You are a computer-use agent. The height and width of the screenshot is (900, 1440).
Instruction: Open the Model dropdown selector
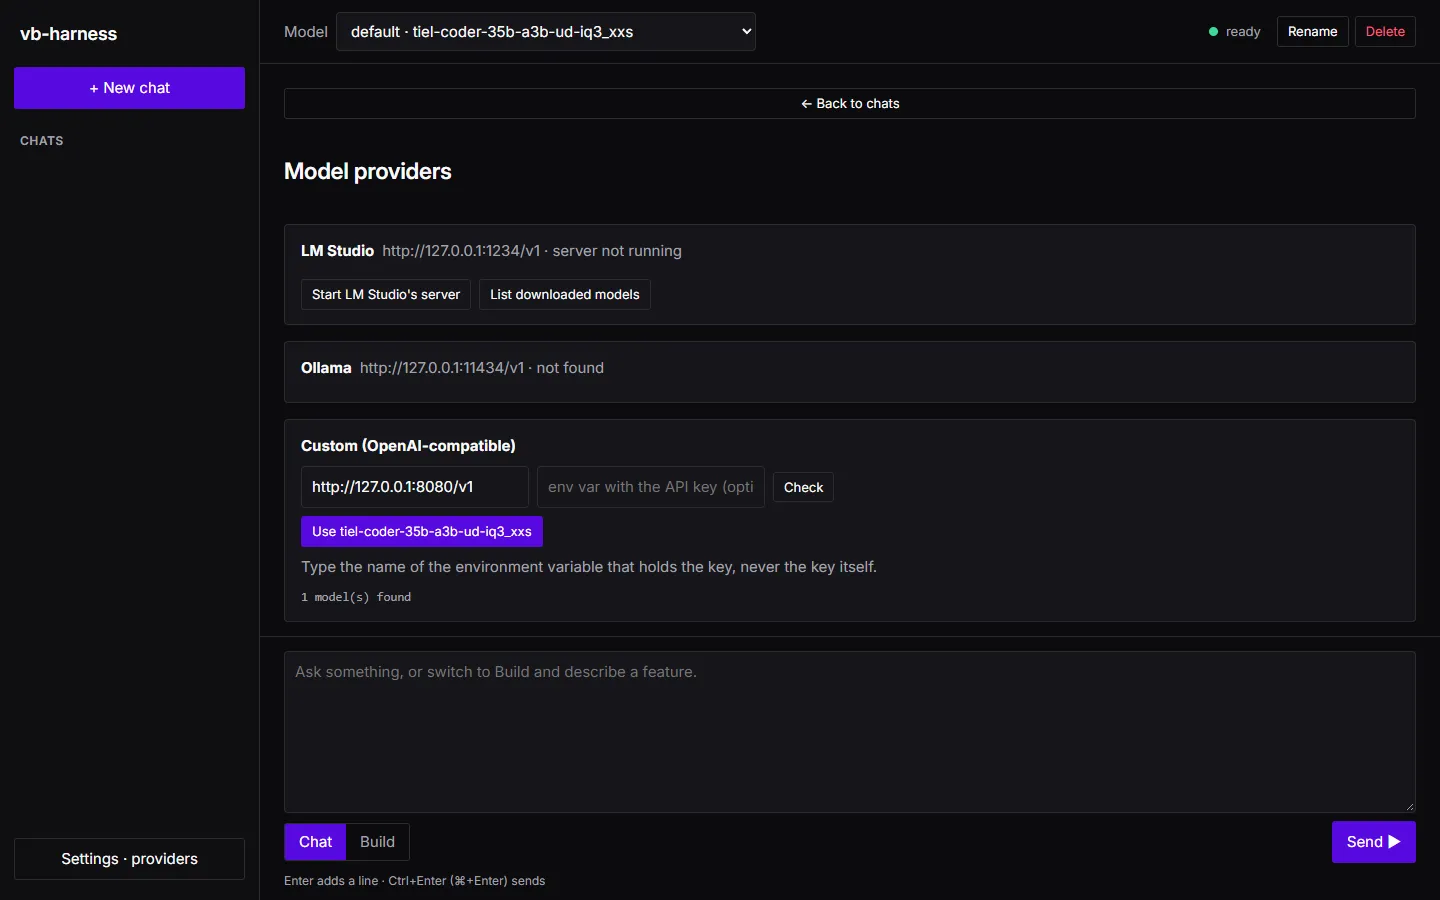coord(546,32)
